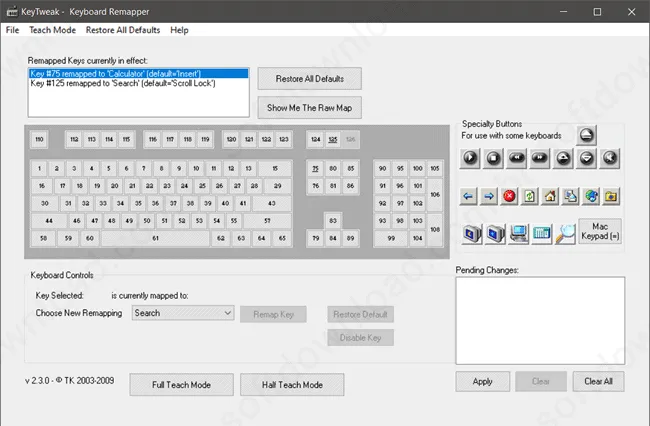Click inside the Pending Changes box
Viewport: 650px width, 426px height.
[x=541, y=320]
